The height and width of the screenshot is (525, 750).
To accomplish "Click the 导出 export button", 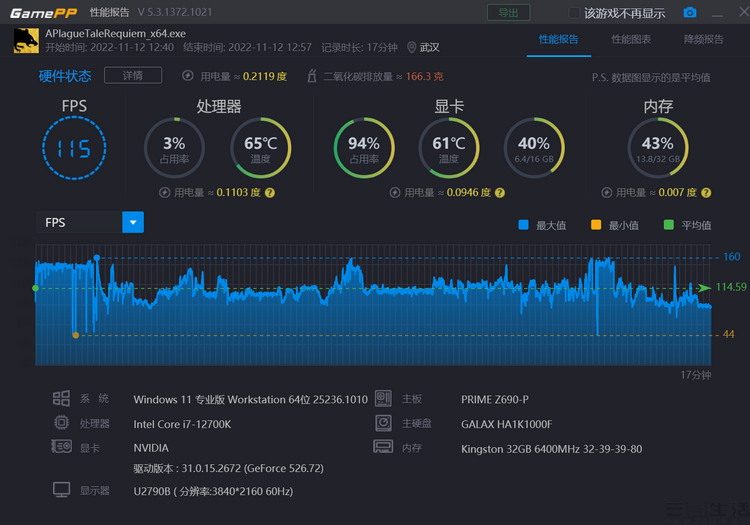I will 508,13.
